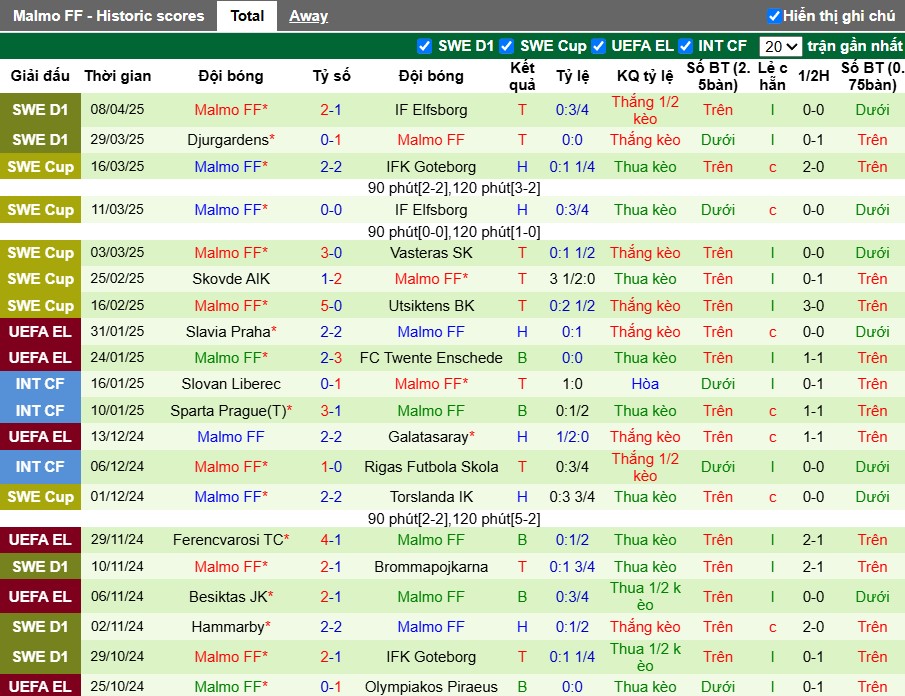Open 5-0 score versus Utsiktens BK

click(331, 305)
